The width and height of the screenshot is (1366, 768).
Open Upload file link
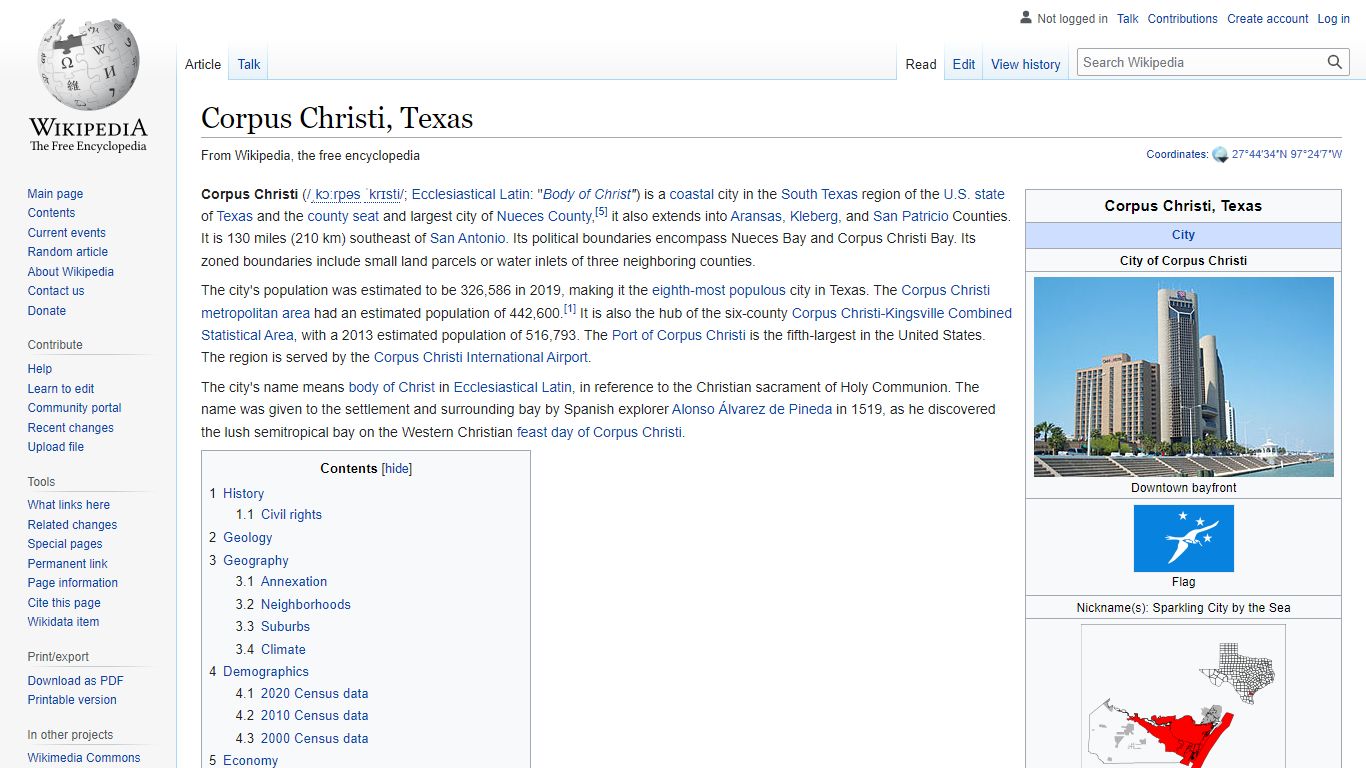[x=56, y=447]
